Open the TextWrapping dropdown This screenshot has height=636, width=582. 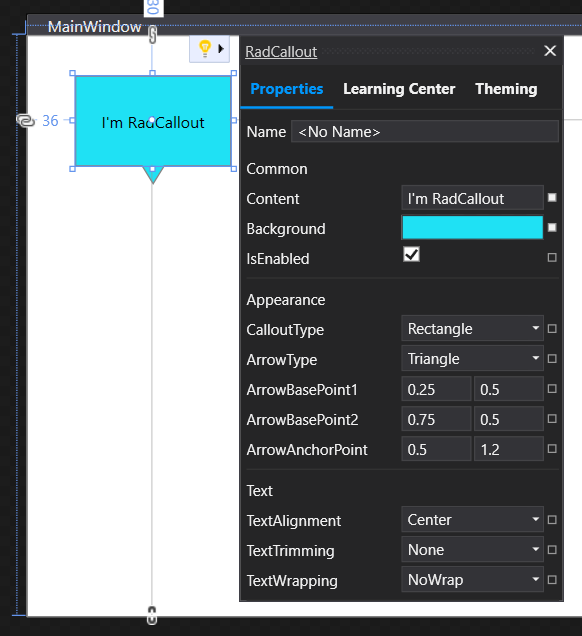(x=472, y=579)
